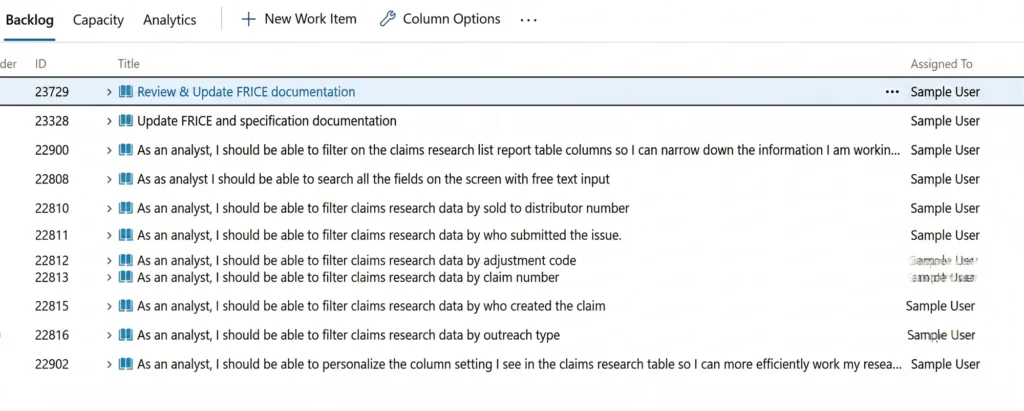Viewport: 1024px width, 411px height.
Task: Open the Review & Update FRICE documentation link
Action: (x=246, y=92)
